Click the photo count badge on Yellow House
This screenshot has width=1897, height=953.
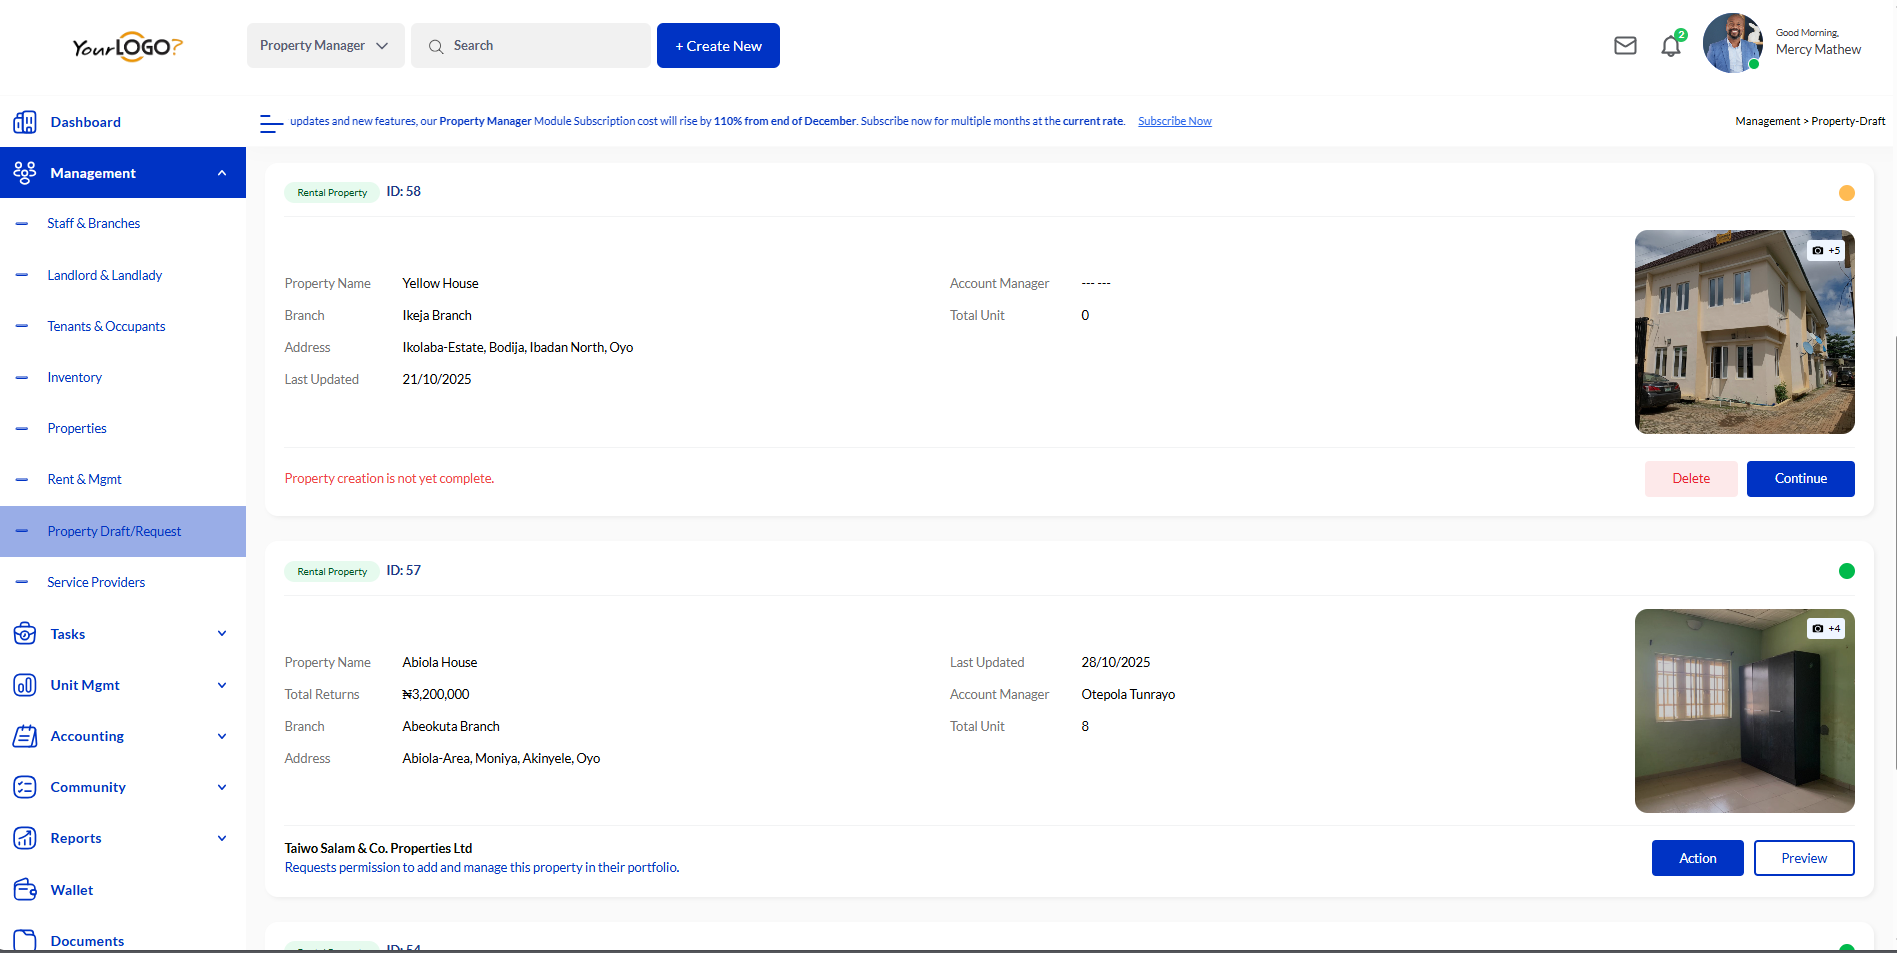(1826, 250)
